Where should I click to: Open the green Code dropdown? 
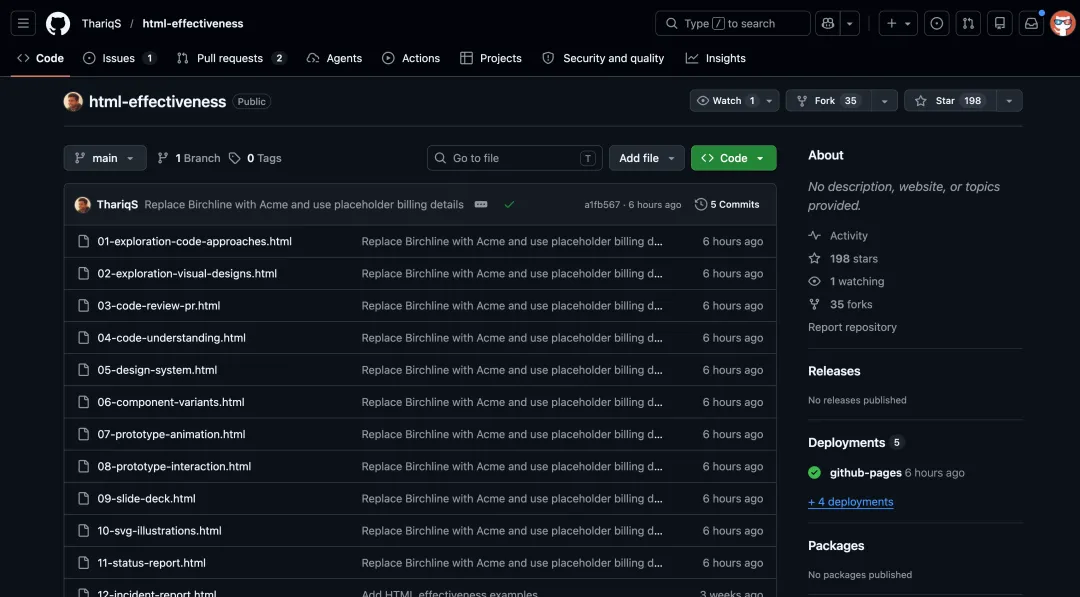pos(734,158)
